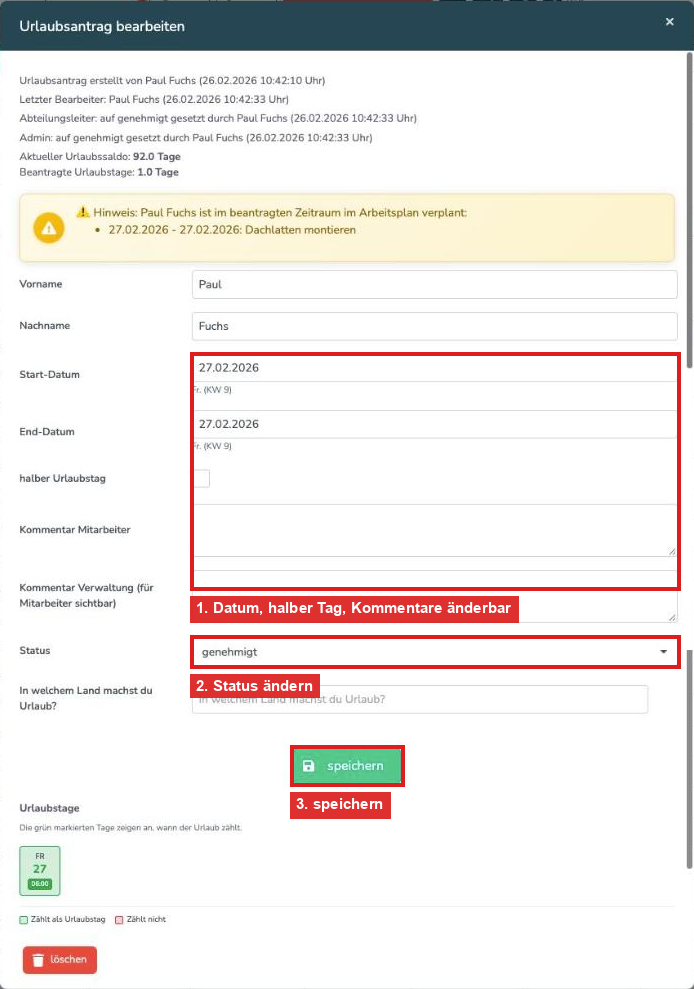Toggle the halber Urlaubstag checkbox
694x989 pixels.
pos(202,478)
